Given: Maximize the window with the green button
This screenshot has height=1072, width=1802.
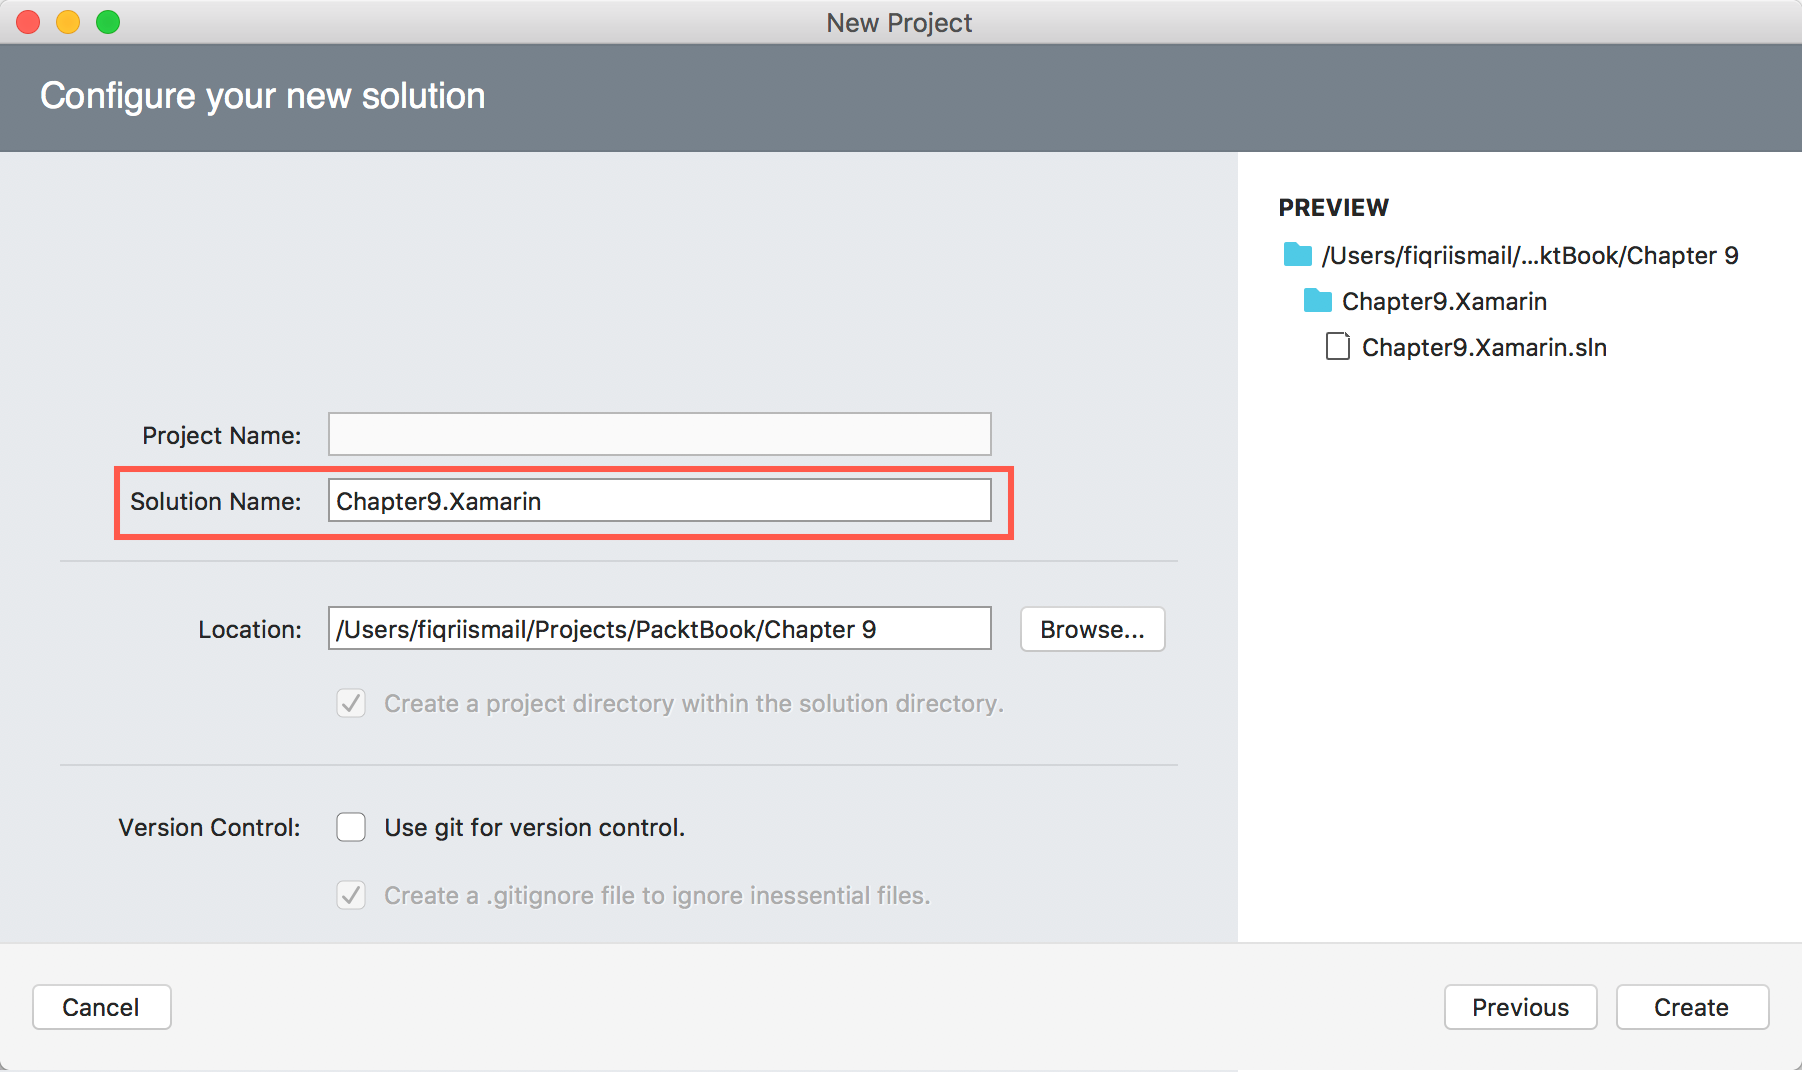Looking at the screenshot, I should pos(108,22).
